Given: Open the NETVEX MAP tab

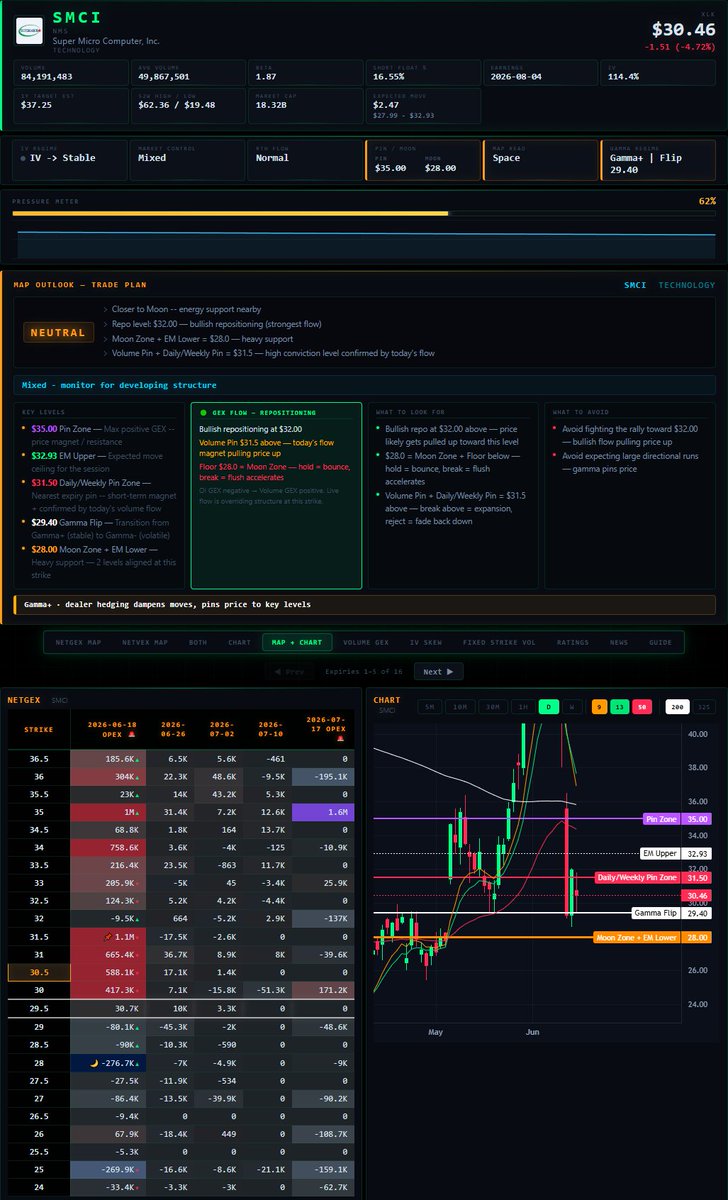Looking at the screenshot, I should (145, 642).
